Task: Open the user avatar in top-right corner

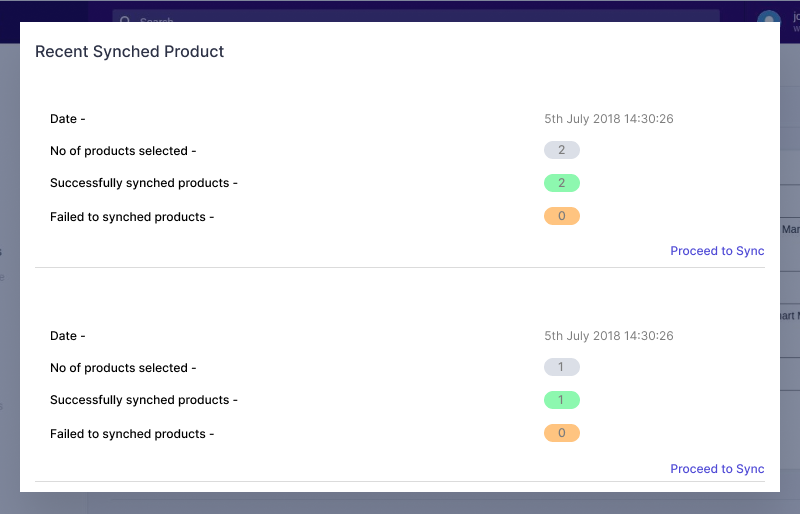Action: (x=768, y=19)
